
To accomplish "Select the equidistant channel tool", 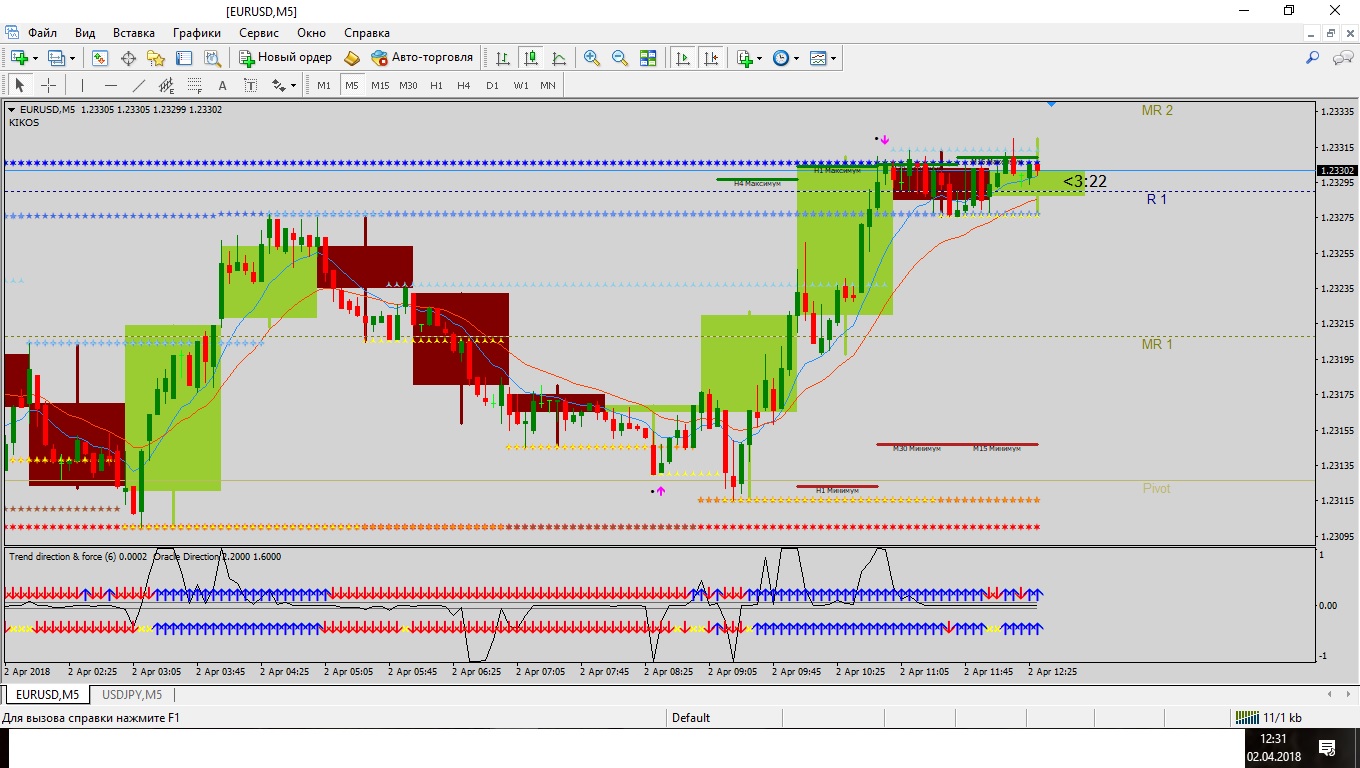I will pos(167,85).
